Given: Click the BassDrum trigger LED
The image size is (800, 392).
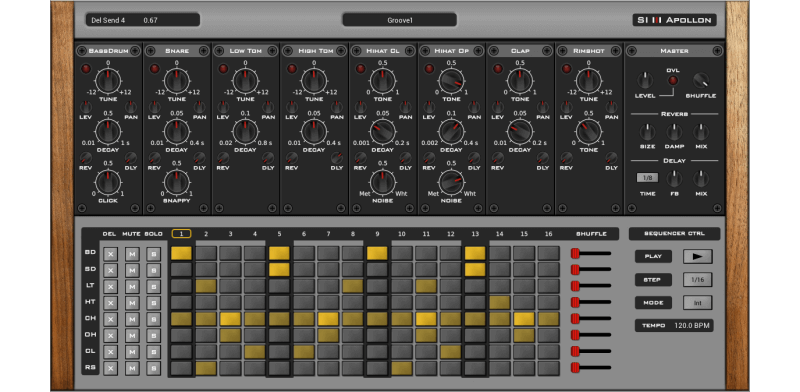Looking at the screenshot, I should (x=85, y=68).
